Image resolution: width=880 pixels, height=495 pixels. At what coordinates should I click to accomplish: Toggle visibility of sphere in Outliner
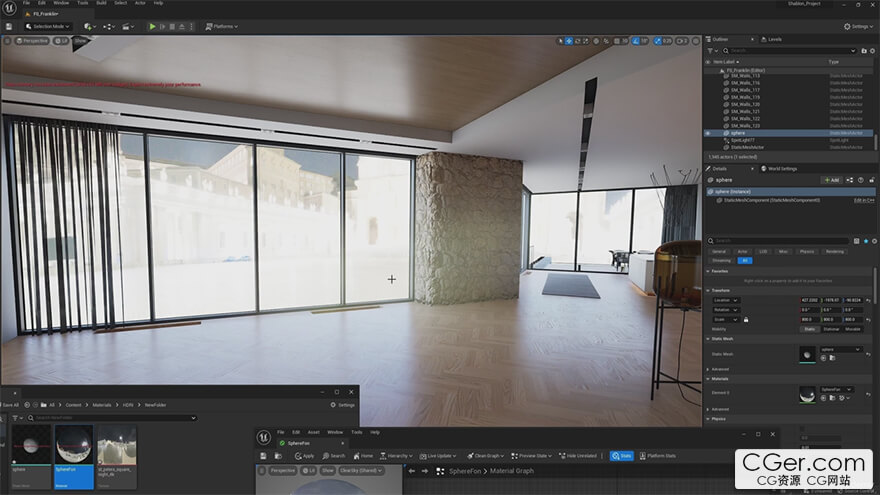tap(708, 132)
